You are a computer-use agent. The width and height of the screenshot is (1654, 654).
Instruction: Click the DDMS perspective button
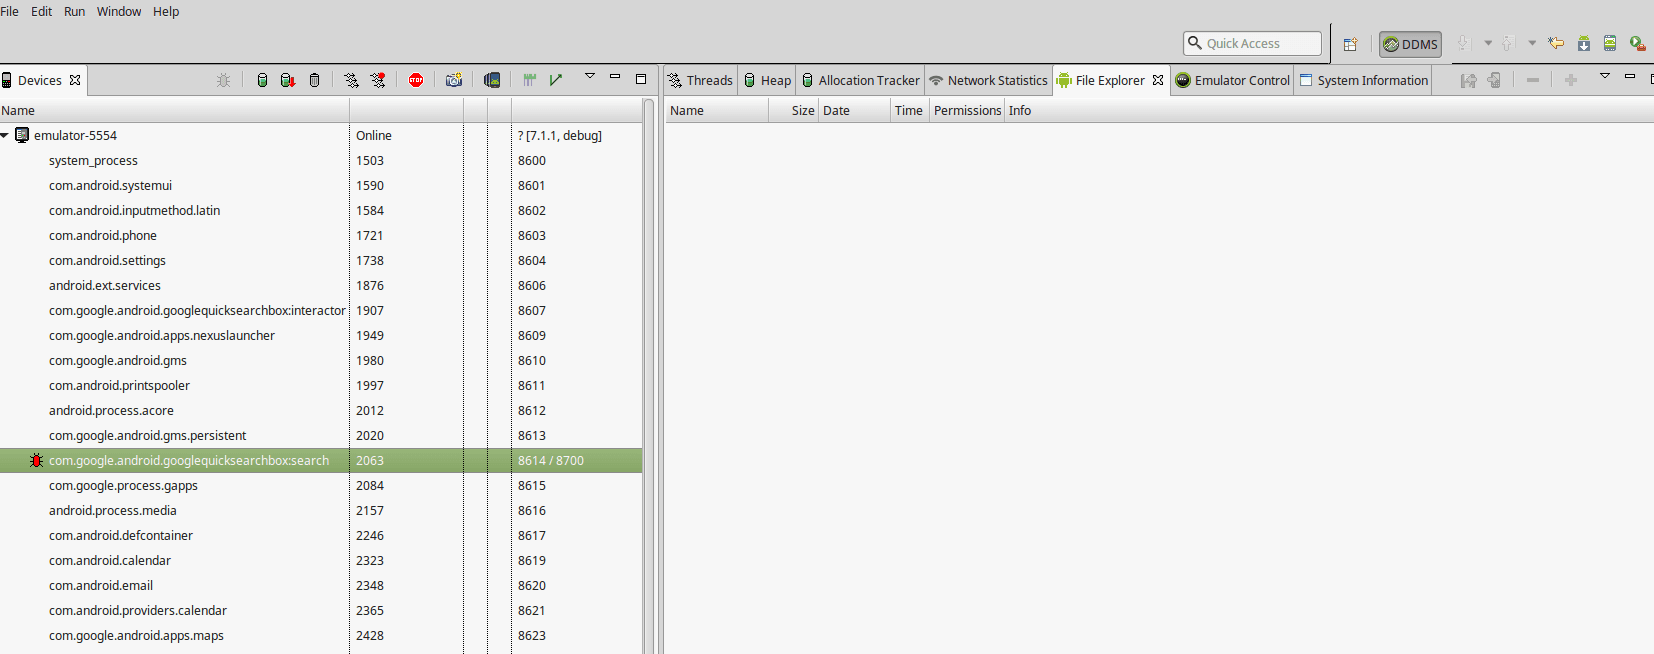pos(1410,44)
